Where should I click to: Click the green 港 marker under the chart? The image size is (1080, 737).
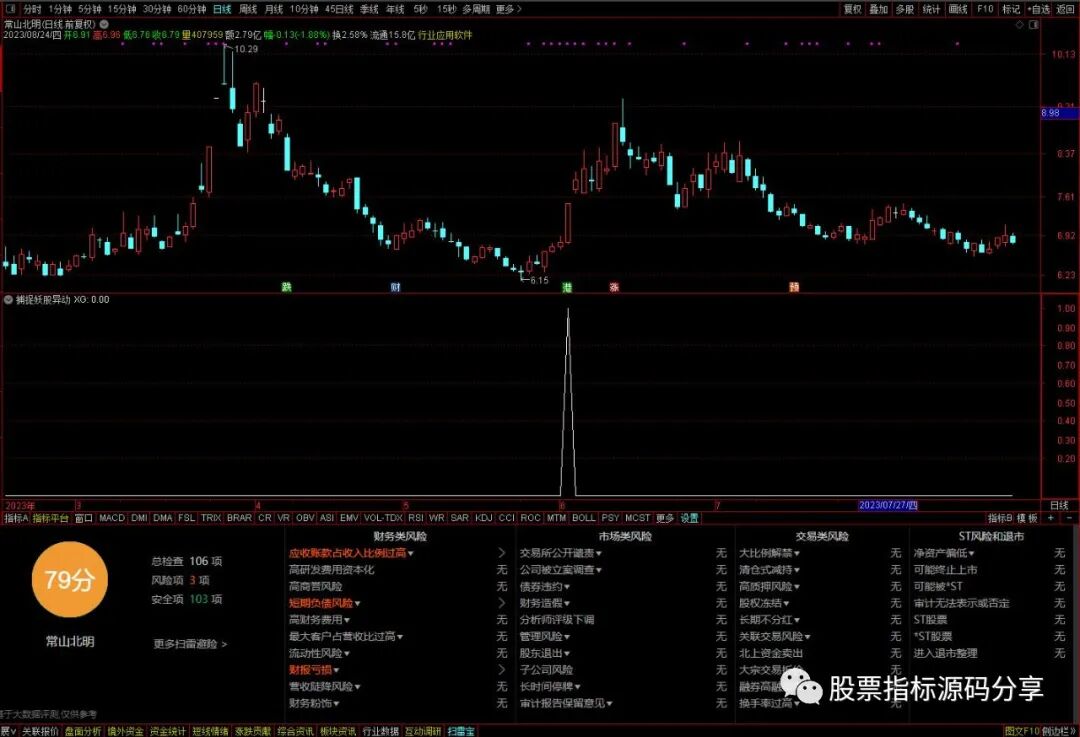(567, 287)
